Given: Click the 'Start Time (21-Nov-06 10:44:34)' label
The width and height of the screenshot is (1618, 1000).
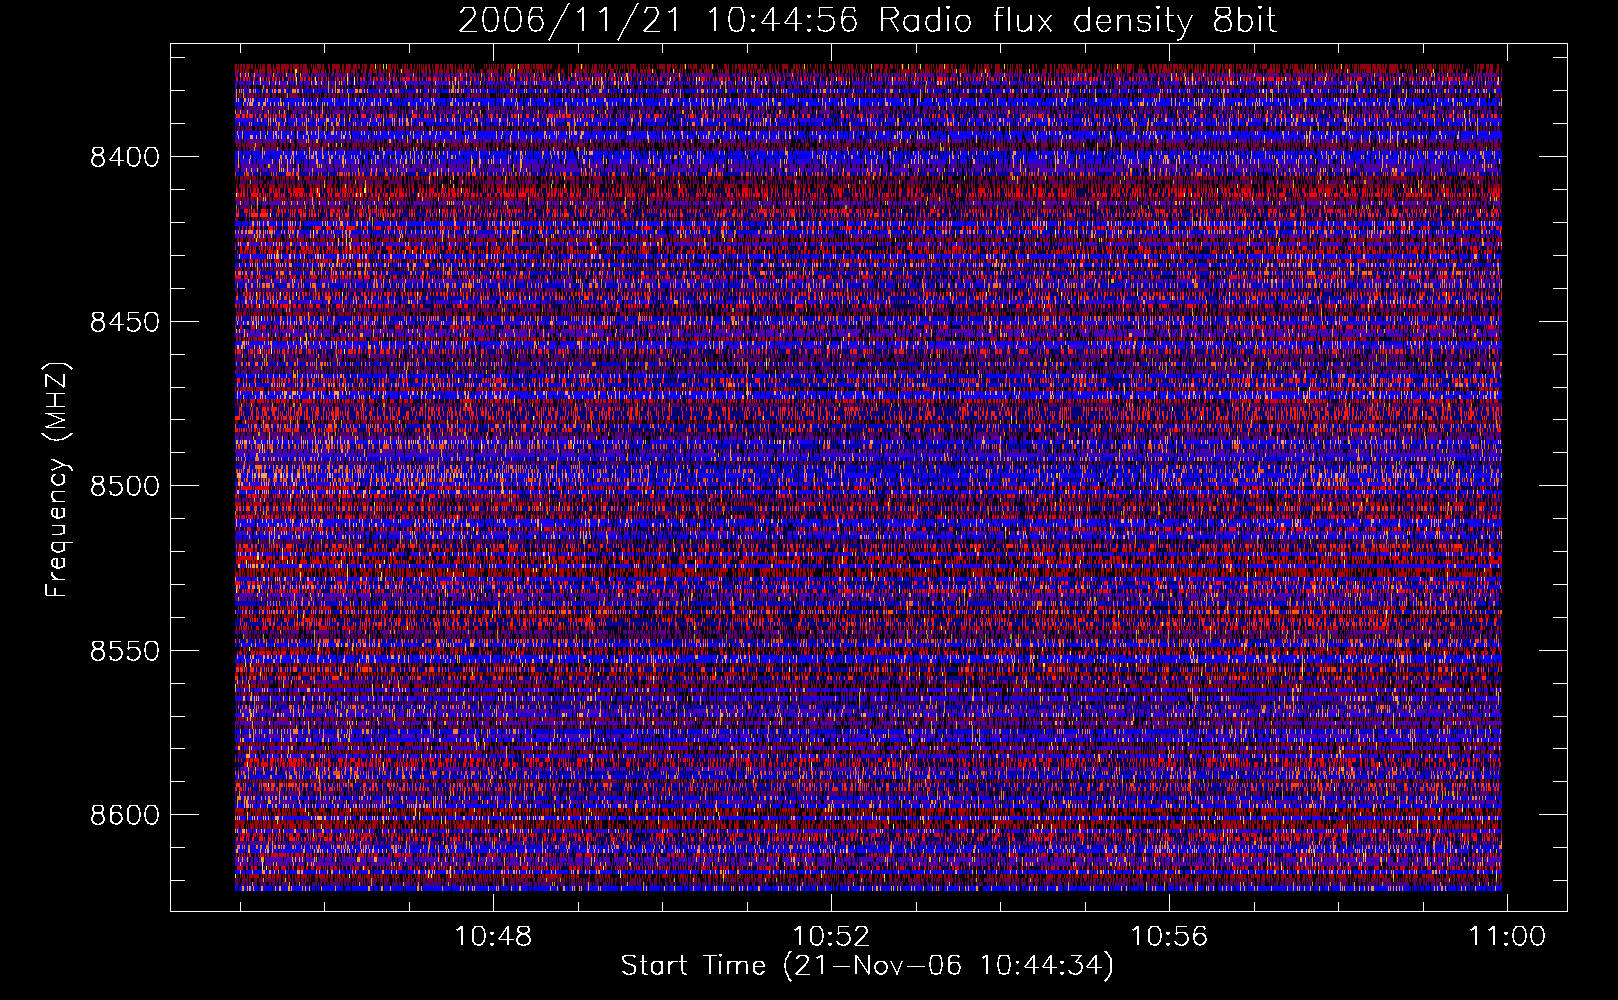Looking at the screenshot, I should tap(867, 967).
